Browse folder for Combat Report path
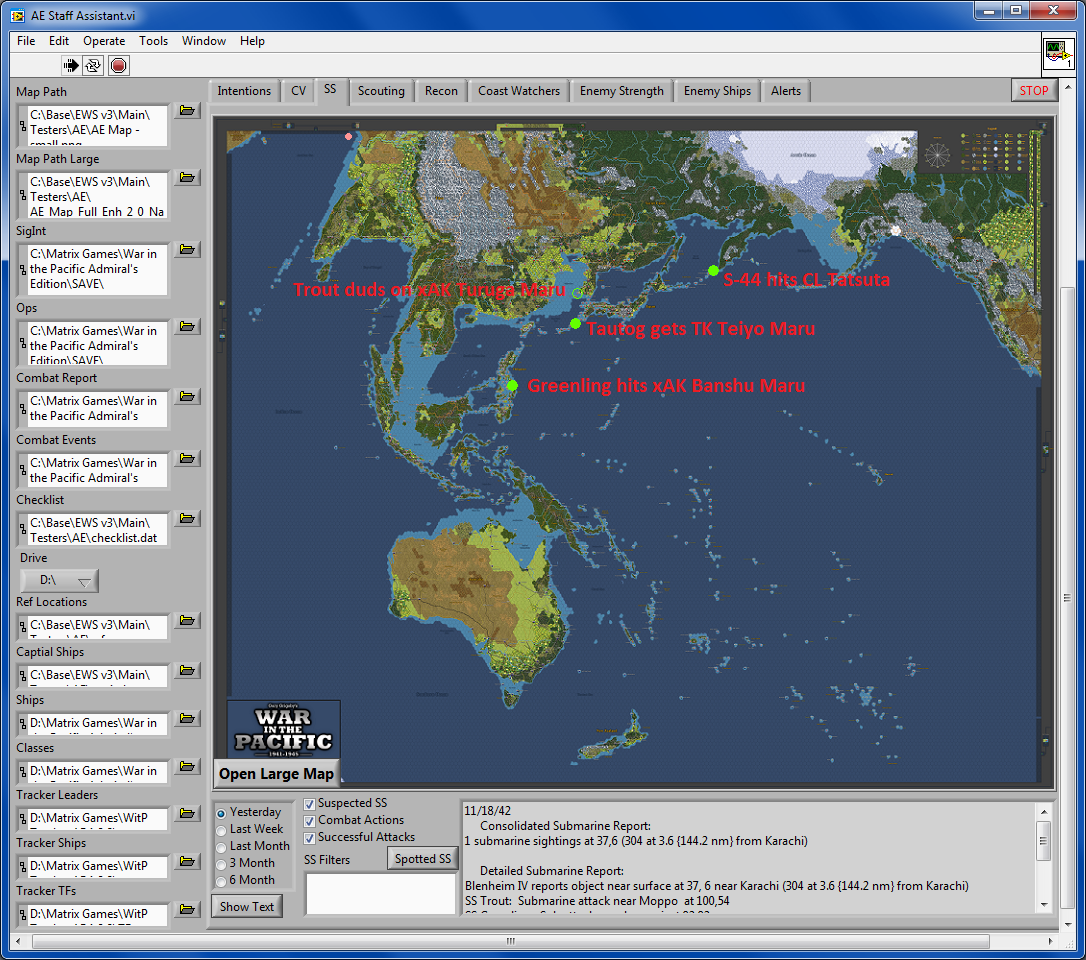This screenshot has height=960, width=1086. point(187,396)
